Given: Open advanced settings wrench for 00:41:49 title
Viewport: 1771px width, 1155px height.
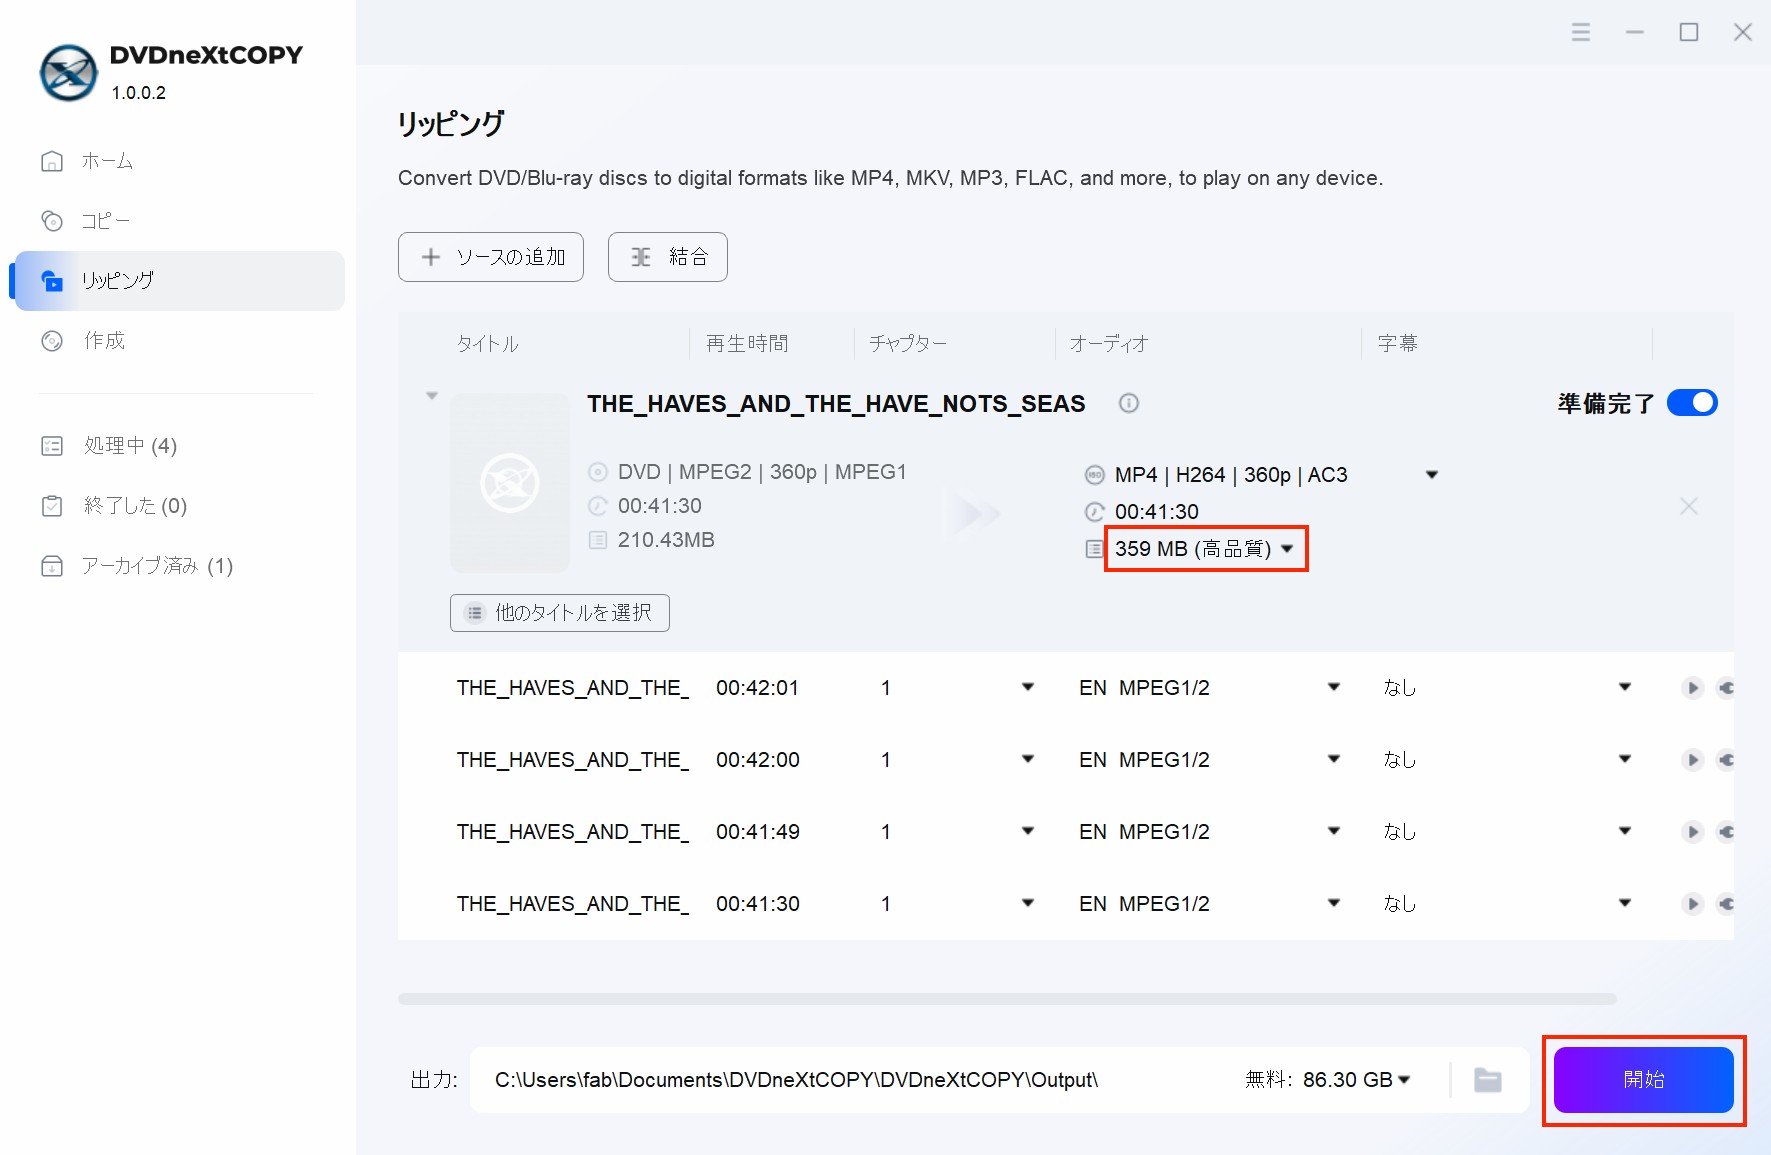Looking at the screenshot, I should pyautogui.click(x=1725, y=832).
